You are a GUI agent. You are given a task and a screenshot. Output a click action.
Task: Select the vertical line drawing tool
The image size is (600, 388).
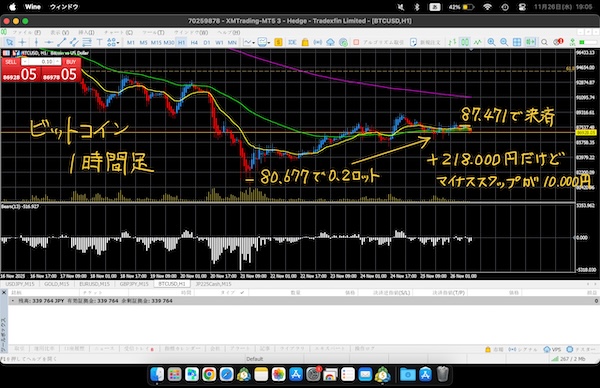[36, 42]
